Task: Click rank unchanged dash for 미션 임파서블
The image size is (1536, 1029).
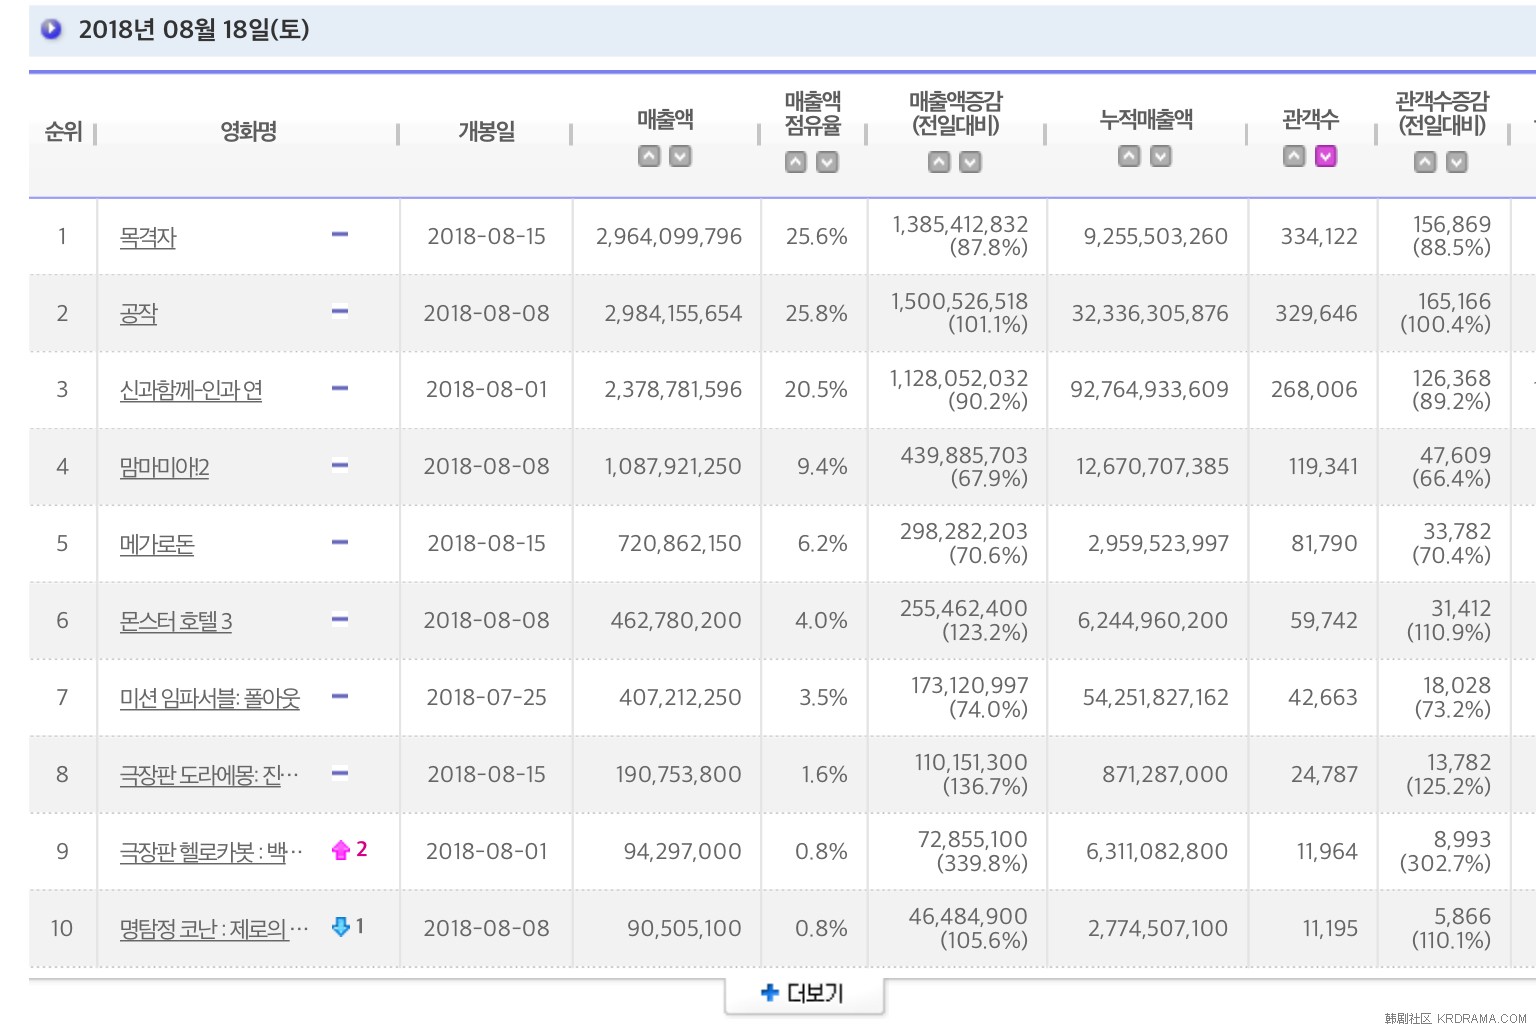Action: click(340, 696)
